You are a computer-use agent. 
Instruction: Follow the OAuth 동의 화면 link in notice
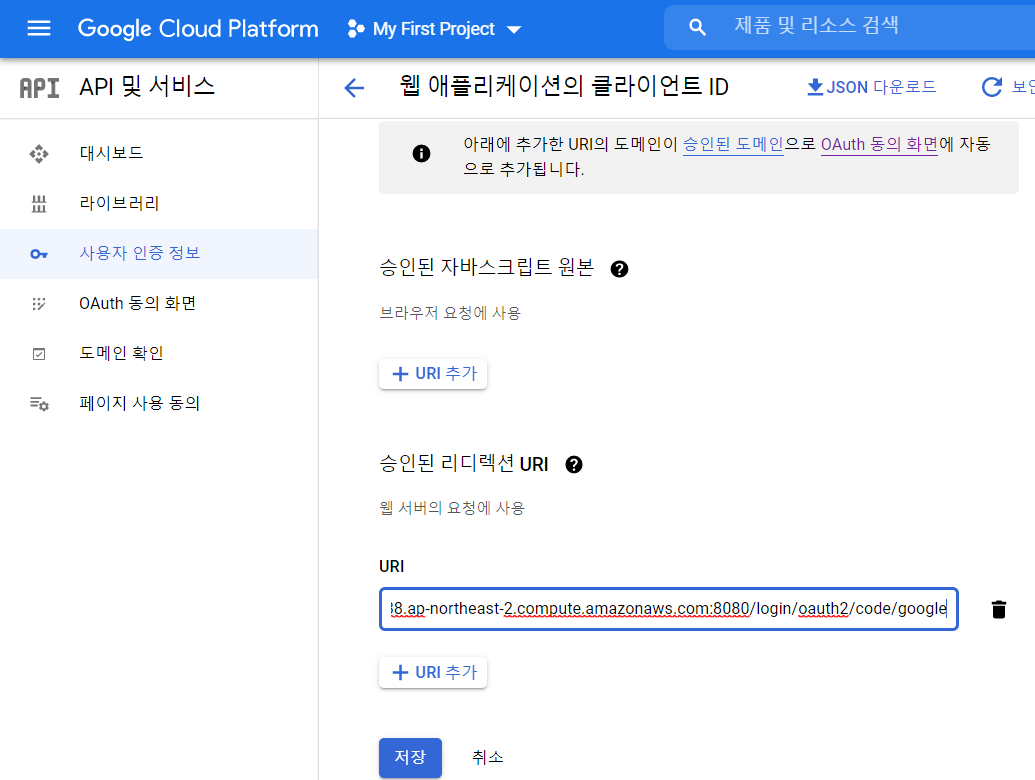(x=879, y=144)
